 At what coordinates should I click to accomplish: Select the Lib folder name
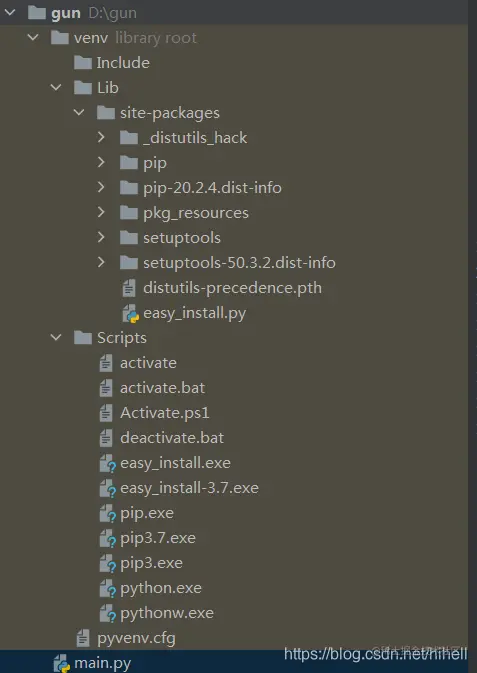click(x=108, y=88)
